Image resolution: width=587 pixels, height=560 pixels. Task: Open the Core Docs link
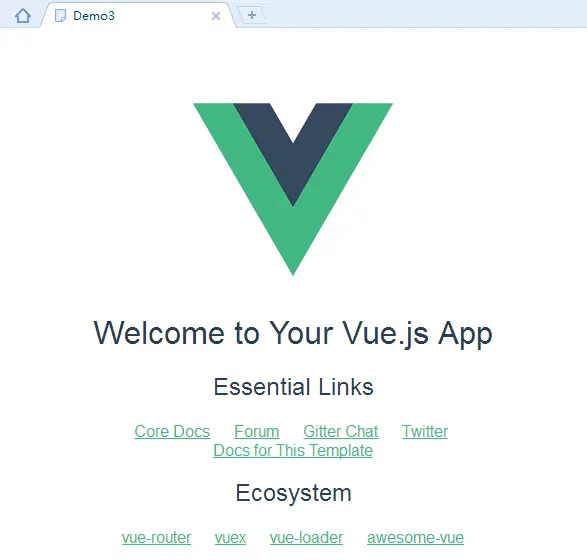coord(172,431)
